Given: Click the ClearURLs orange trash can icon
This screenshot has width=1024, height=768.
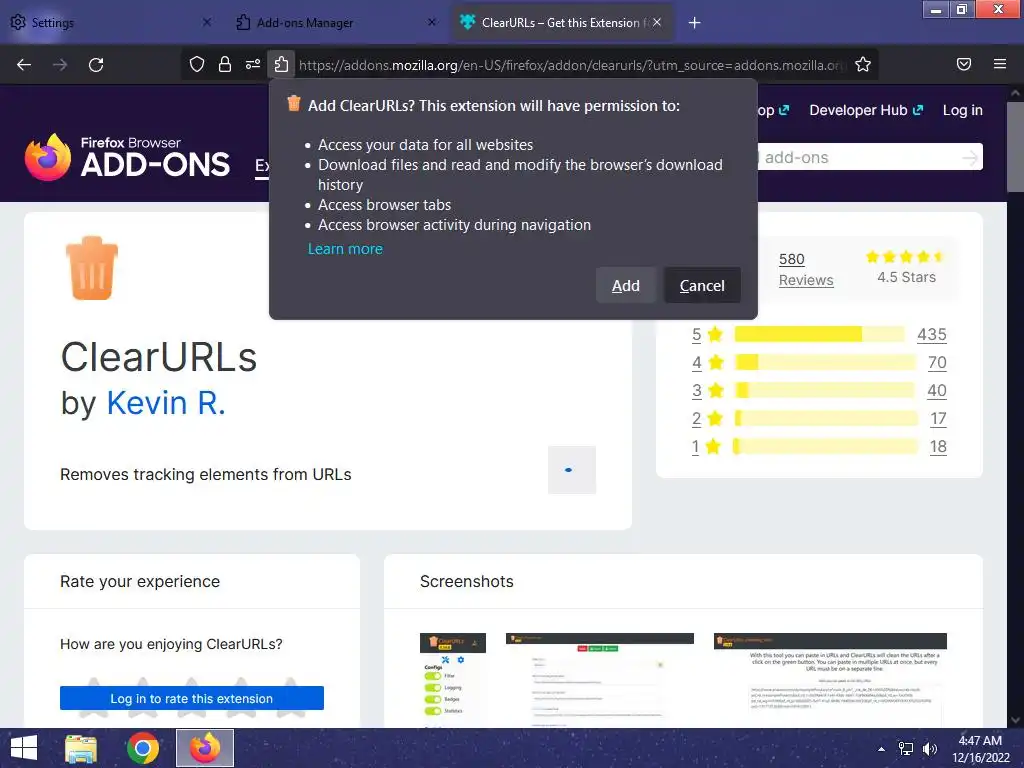Looking at the screenshot, I should click(x=92, y=268).
